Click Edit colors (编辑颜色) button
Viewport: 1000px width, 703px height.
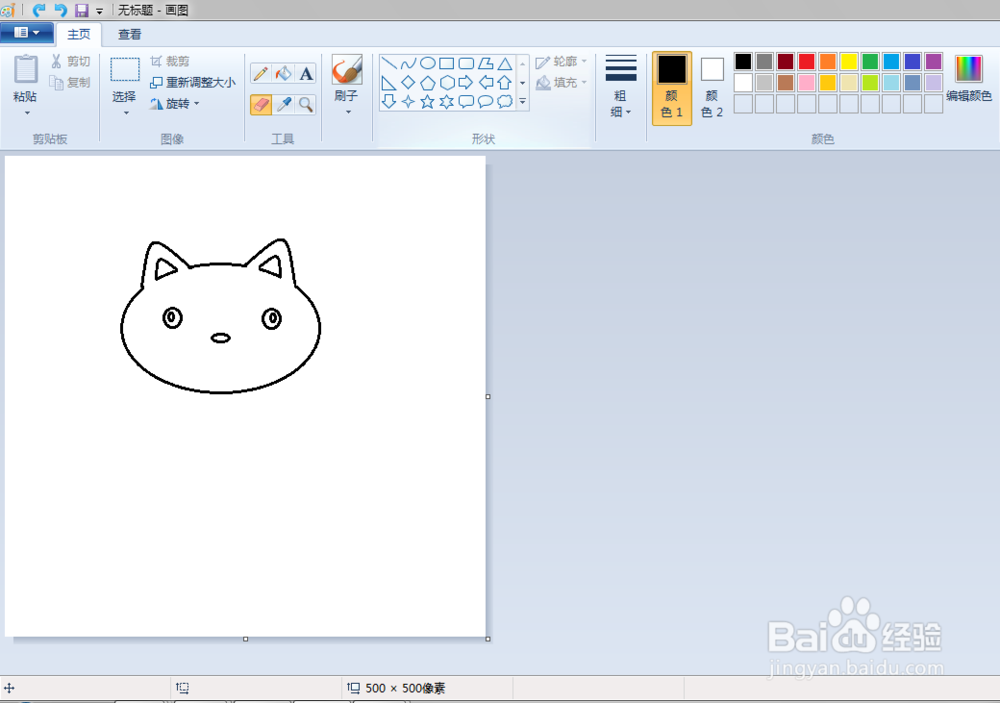point(969,78)
